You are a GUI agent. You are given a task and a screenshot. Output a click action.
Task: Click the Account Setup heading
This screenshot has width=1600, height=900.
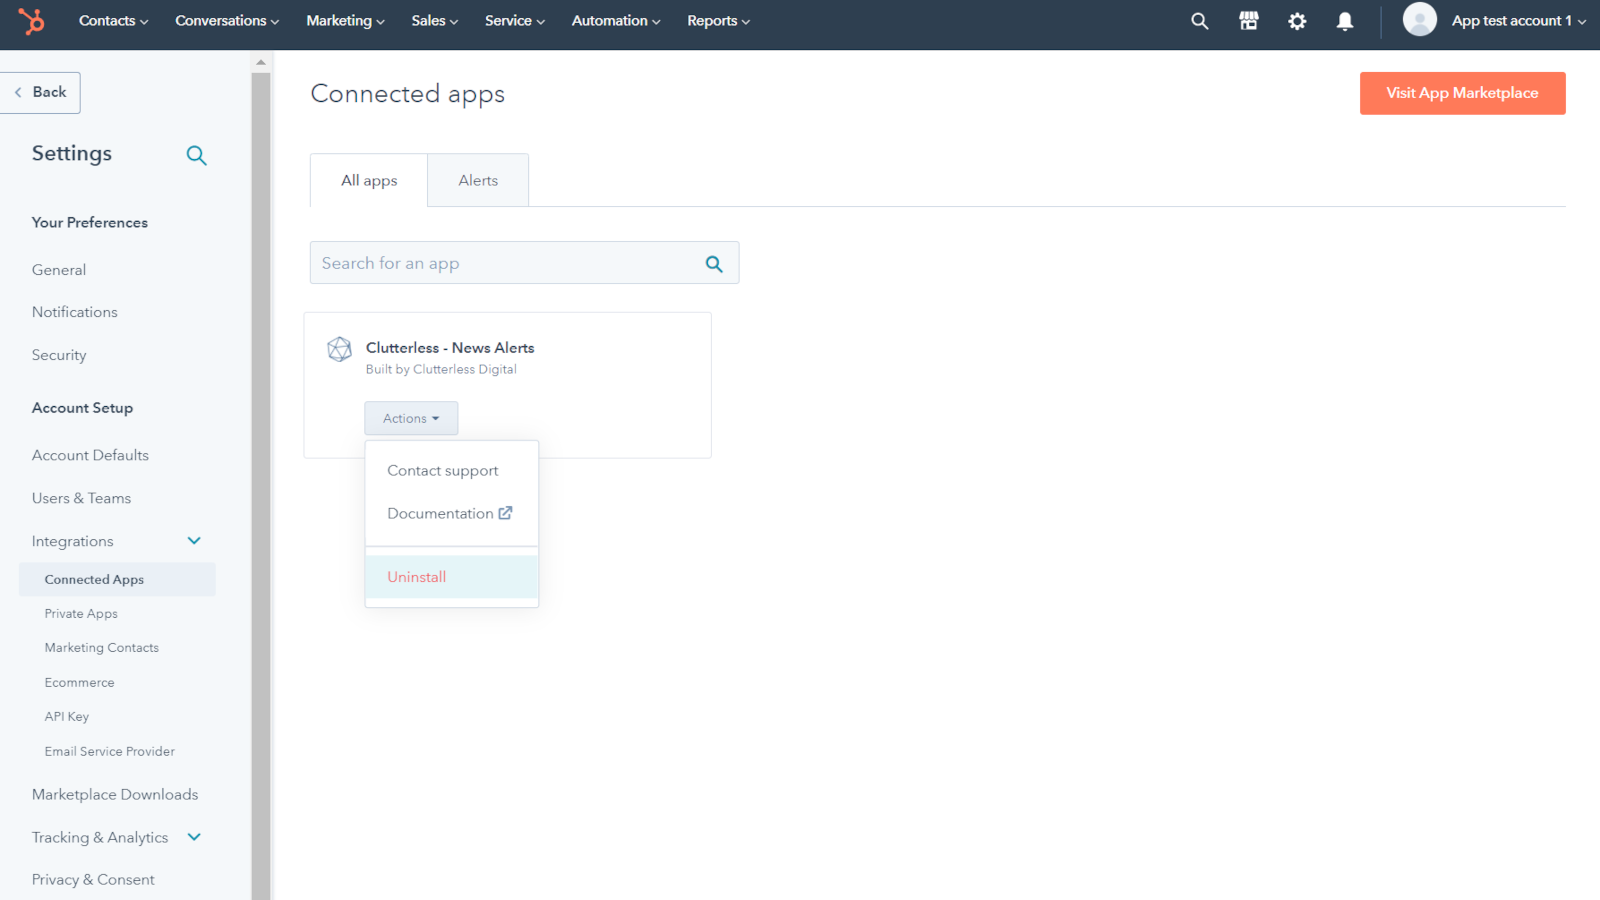pyautogui.click(x=82, y=408)
